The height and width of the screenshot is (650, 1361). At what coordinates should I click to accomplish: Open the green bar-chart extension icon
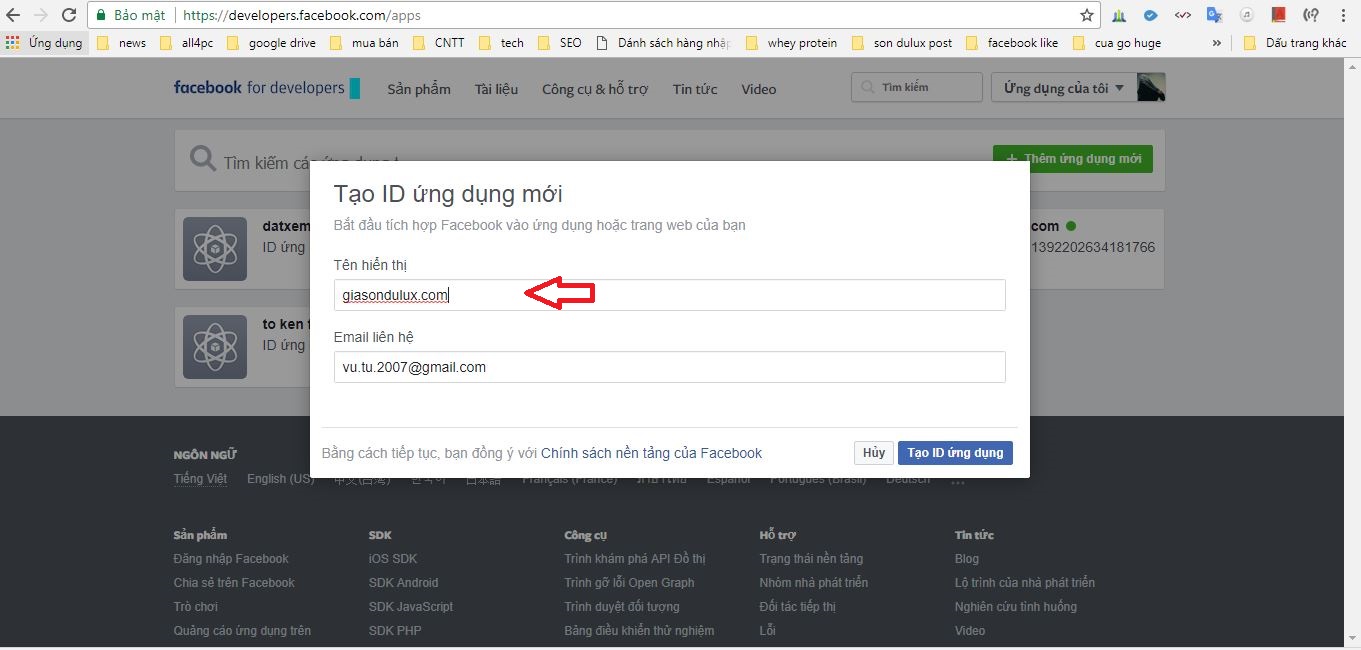(x=1119, y=16)
